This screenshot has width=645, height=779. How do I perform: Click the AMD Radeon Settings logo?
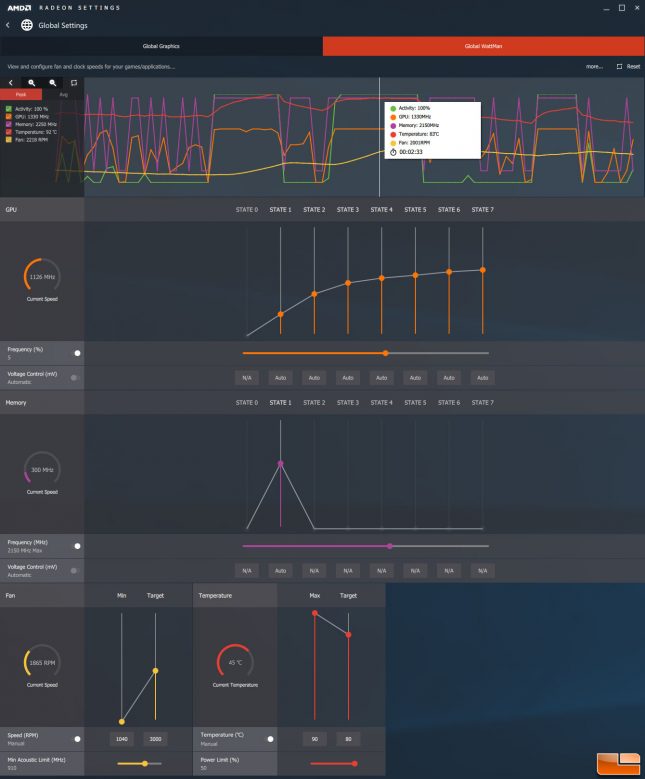(x=64, y=7)
